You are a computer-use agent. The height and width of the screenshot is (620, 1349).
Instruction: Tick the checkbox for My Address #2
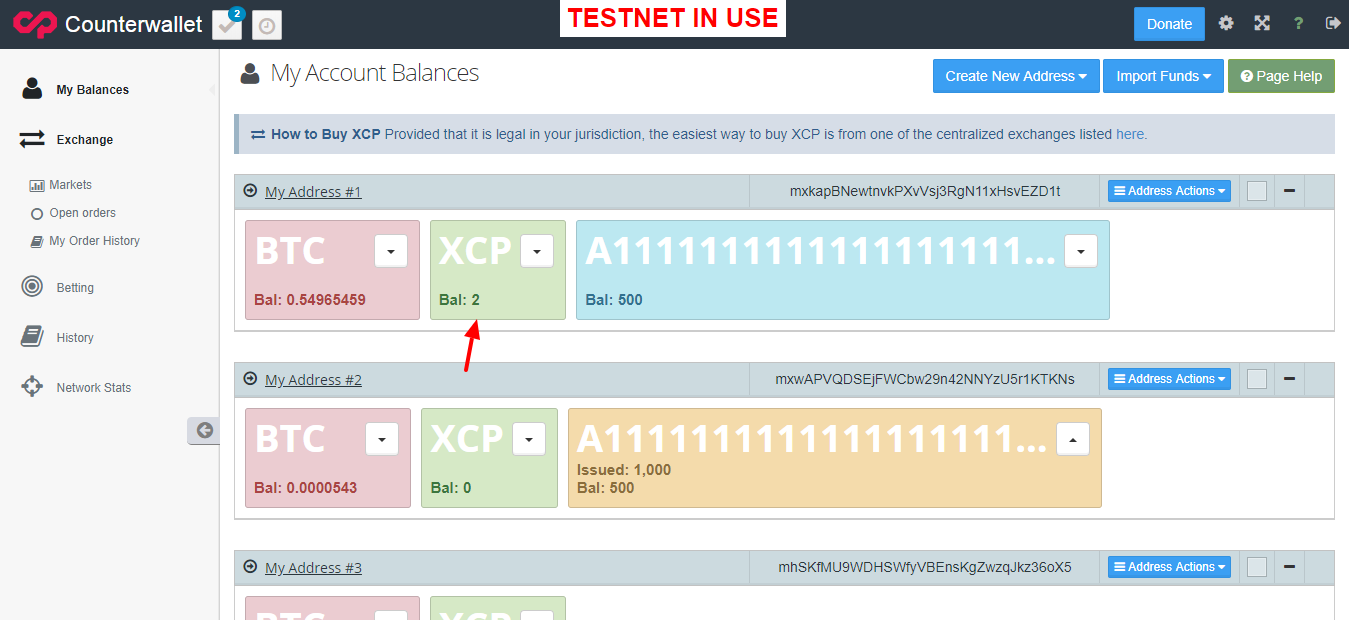point(1257,379)
